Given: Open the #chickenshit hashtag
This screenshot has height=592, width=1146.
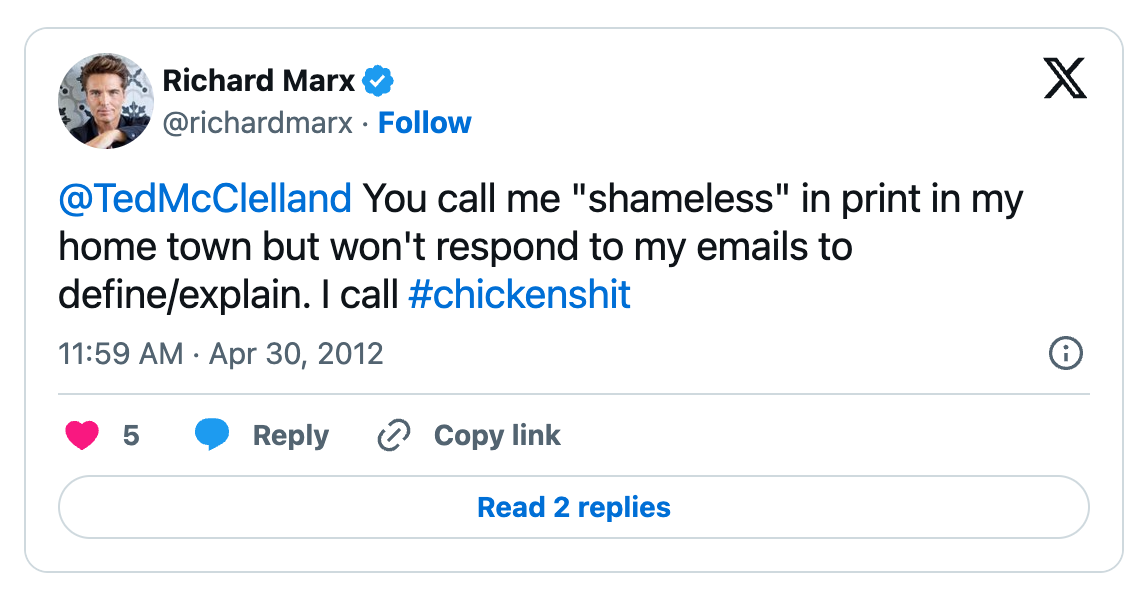Looking at the screenshot, I should [520, 295].
